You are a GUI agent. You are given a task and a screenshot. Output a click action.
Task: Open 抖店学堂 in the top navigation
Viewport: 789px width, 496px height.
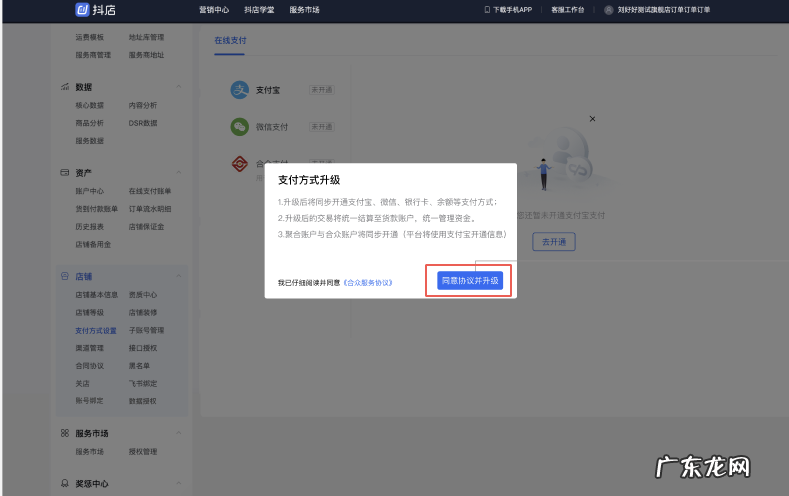[259, 10]
